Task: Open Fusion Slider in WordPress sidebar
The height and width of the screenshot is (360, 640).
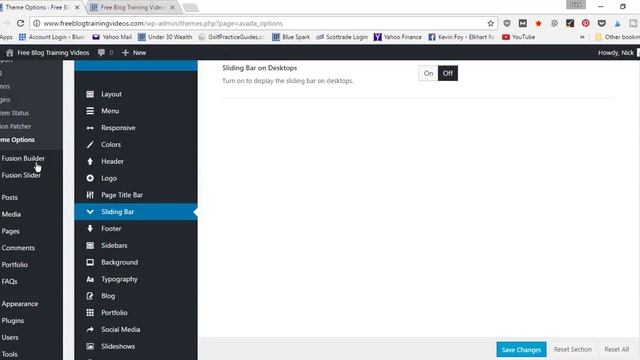Action: pos(21,175)
